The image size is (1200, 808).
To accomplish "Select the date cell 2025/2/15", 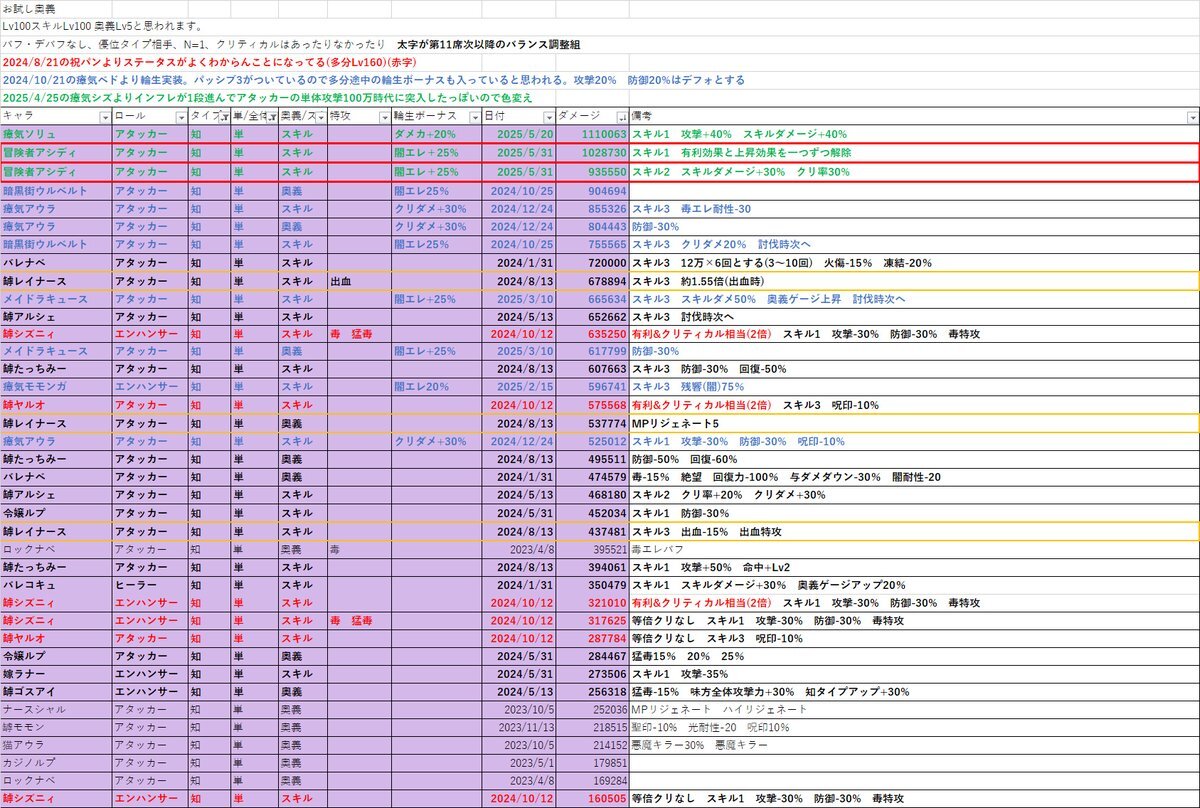I will (518, 385).
